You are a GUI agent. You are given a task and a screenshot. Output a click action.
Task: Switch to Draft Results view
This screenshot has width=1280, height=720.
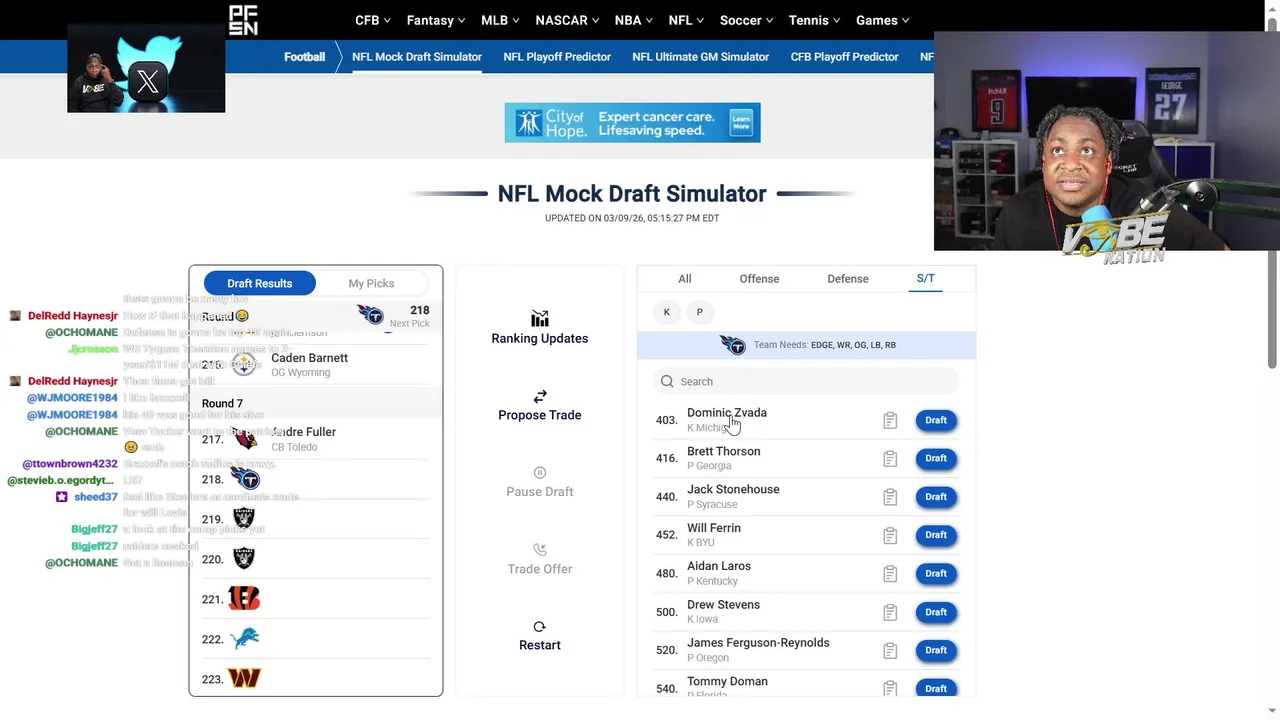[x=260, y=283]
